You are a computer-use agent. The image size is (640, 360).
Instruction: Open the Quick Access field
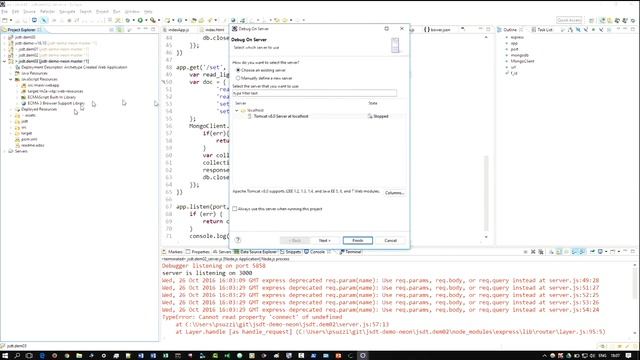pyautogui.click(x=569, y=20)
